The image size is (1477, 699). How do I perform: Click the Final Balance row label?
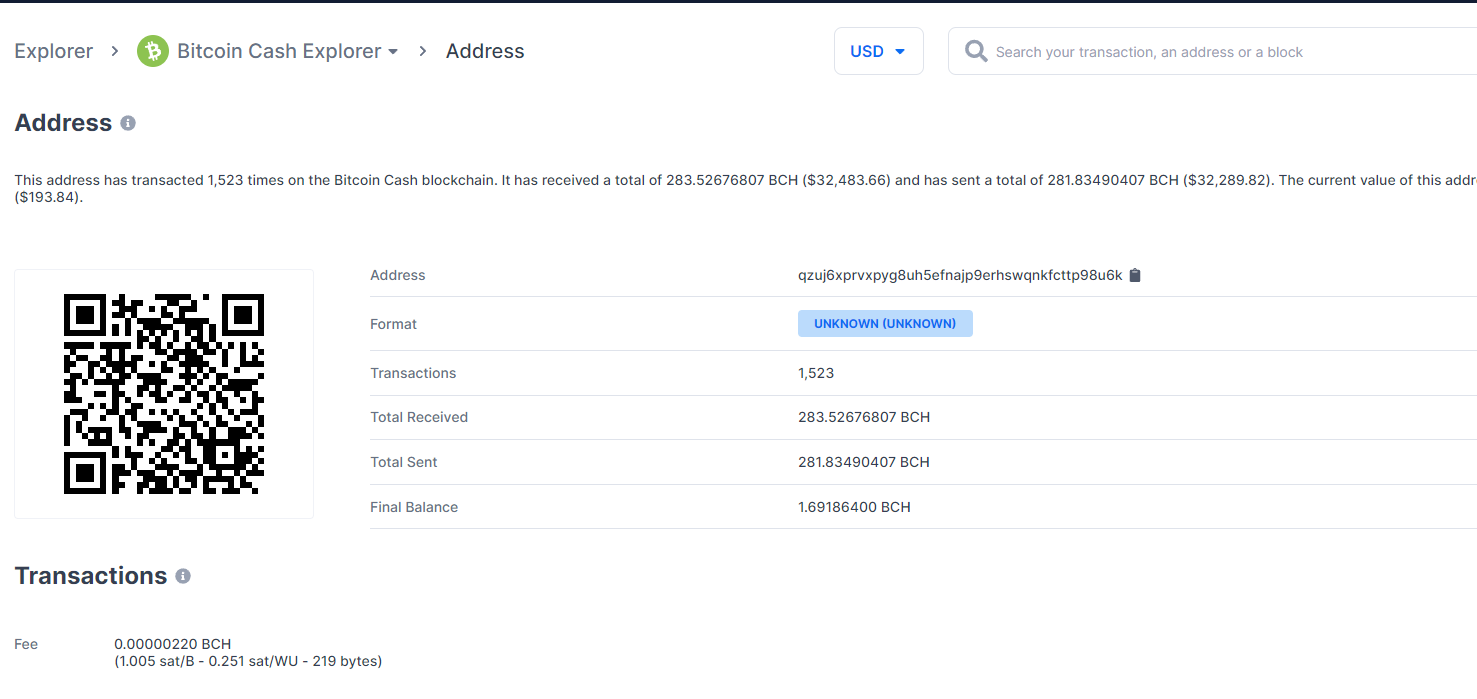(414, 507)
